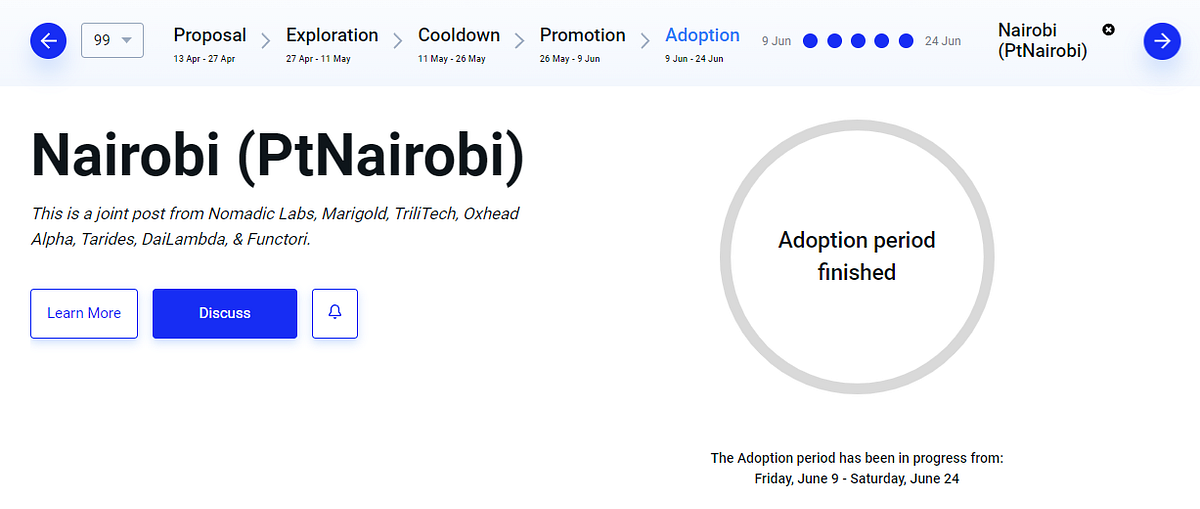This screenshot has width=1200, height=509.
Task: Click first blue progress dot after 9 Jun
Action: 810,41
